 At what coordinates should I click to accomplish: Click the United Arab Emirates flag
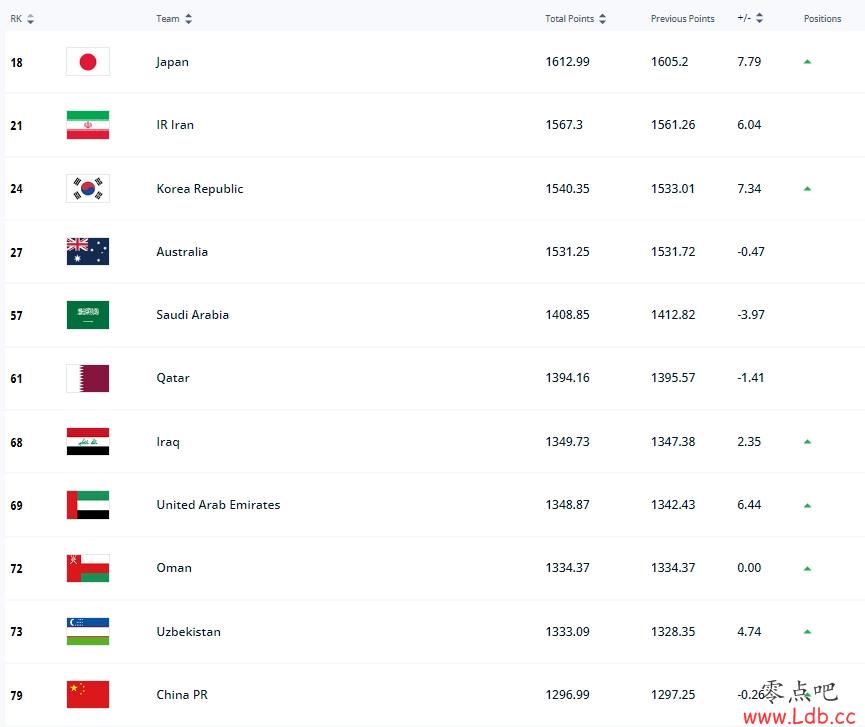coord(88,505)
